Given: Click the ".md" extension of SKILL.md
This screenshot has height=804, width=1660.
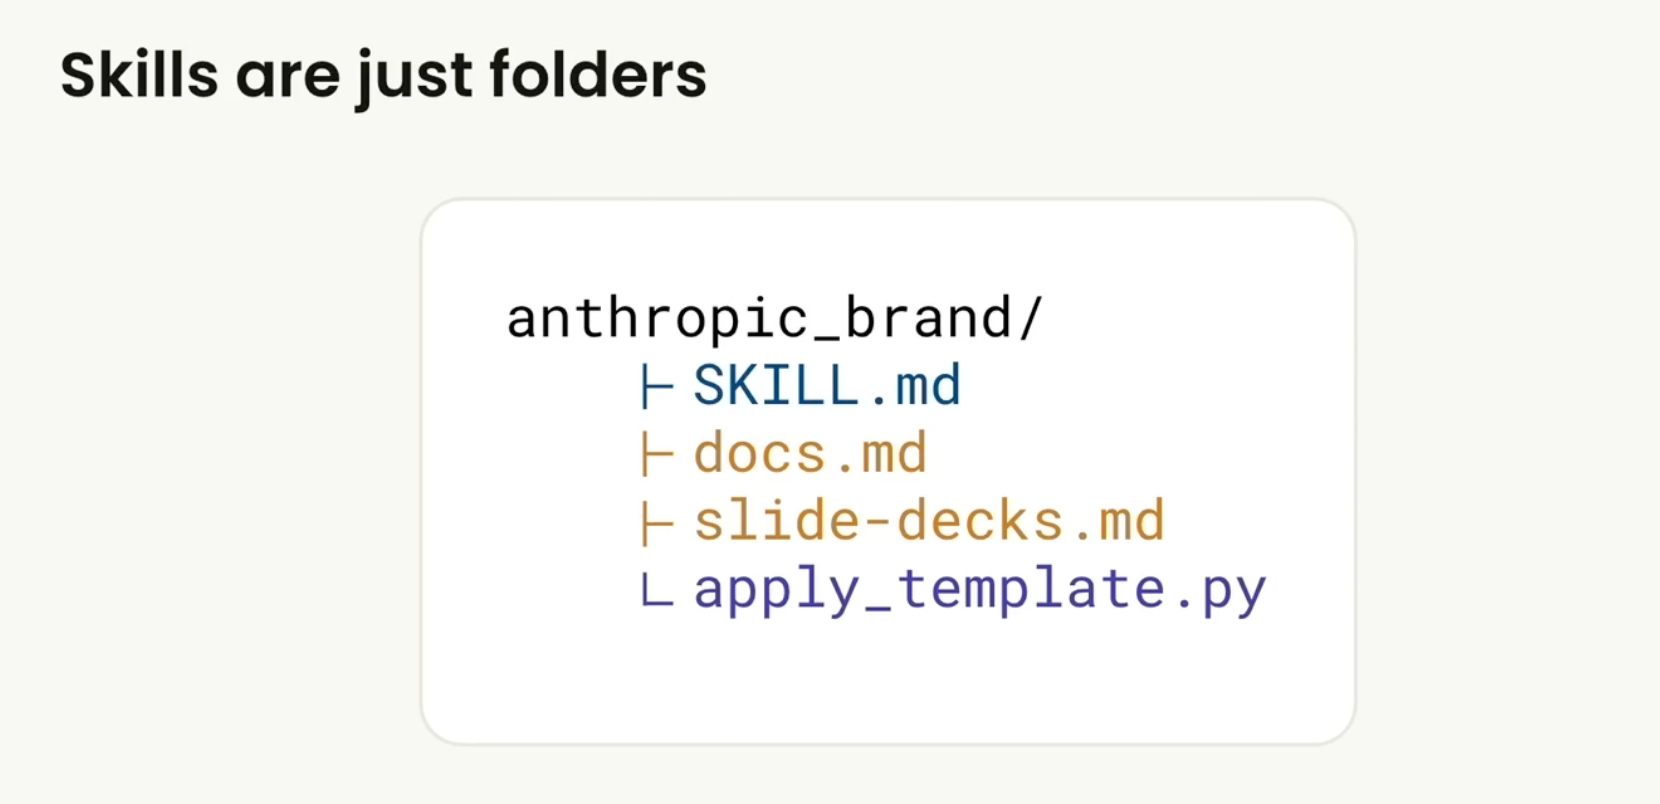Looking at the screenshot, I should pyautogui.click(x=916, y=386).
